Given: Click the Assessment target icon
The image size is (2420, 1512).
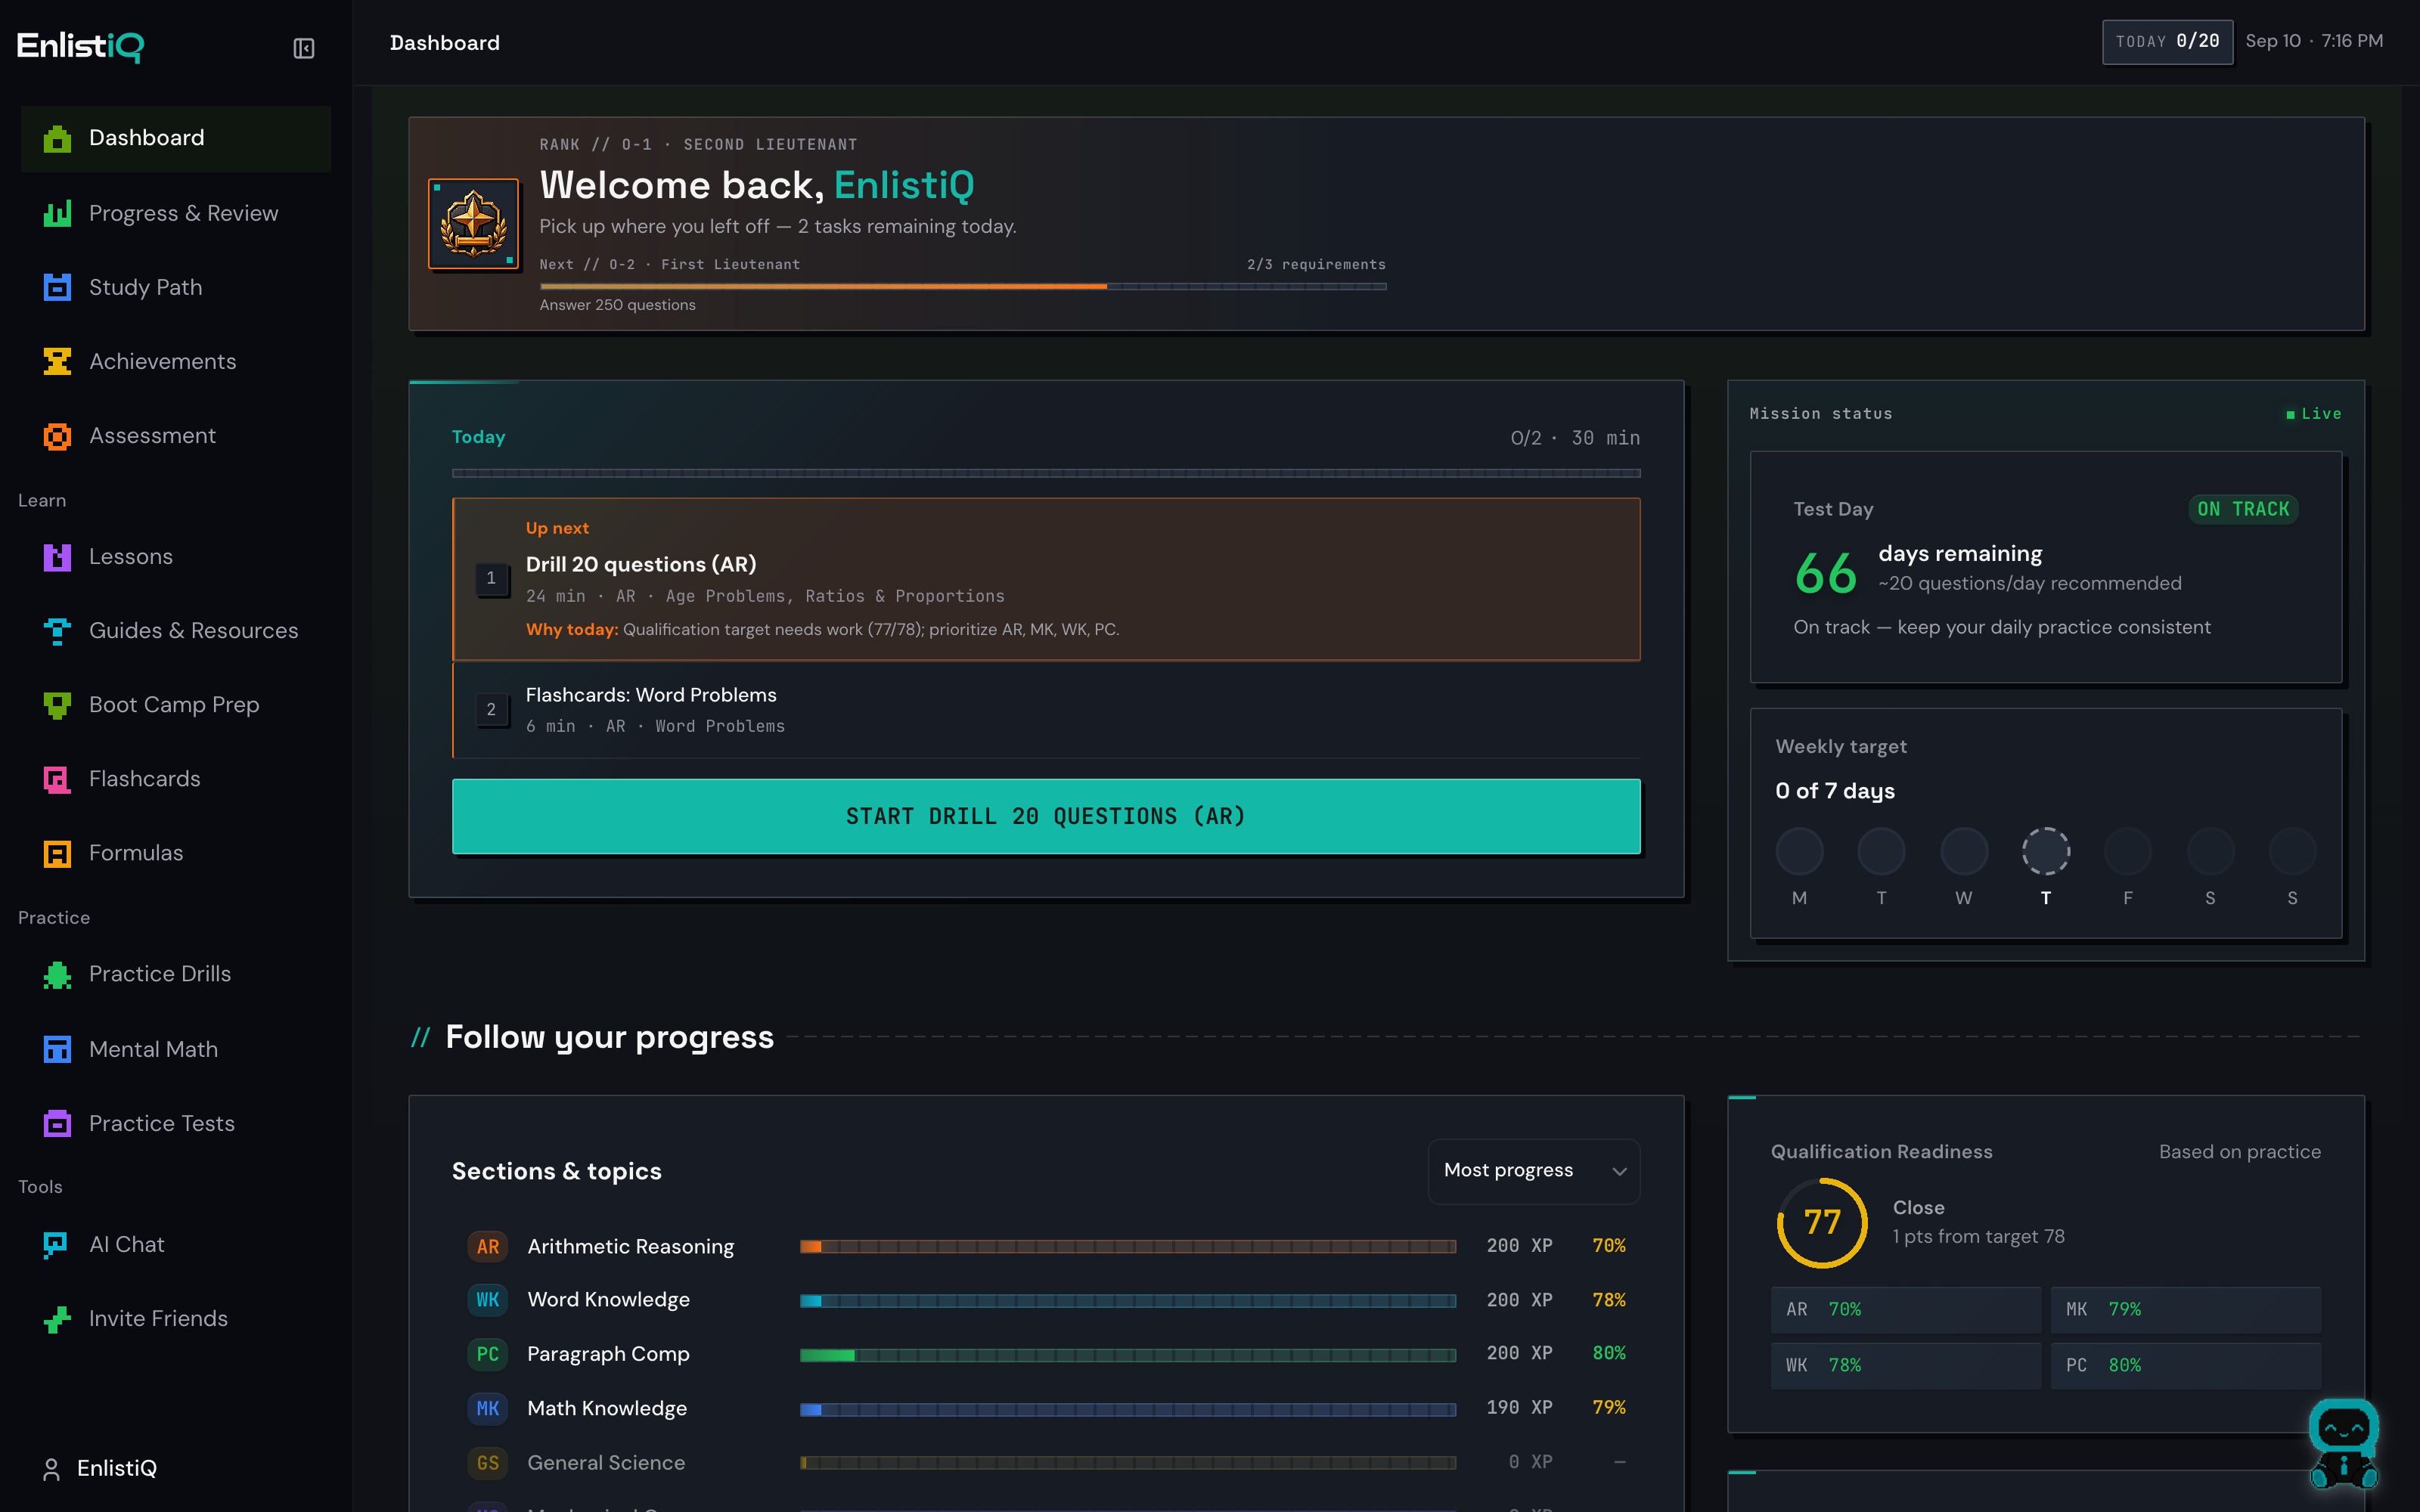Looking at the screenshot, I should [x=57, y=436].
